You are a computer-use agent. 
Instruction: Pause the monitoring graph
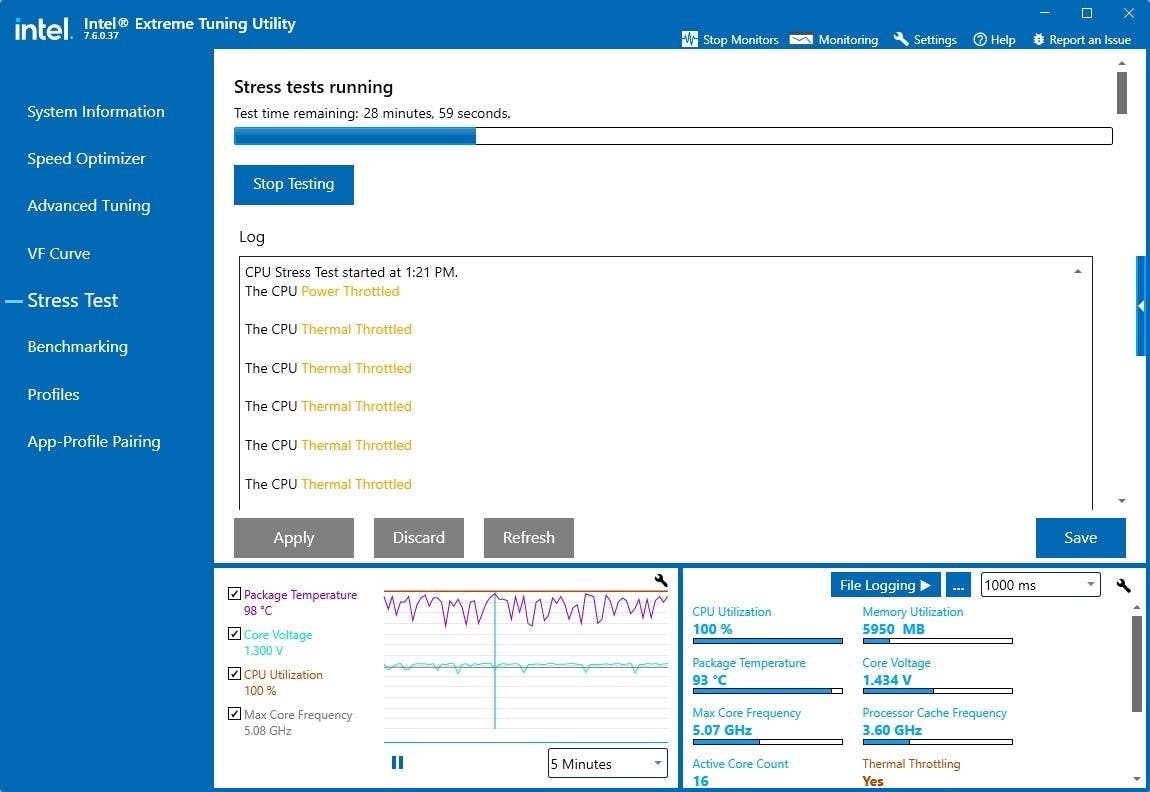point(398,763)
